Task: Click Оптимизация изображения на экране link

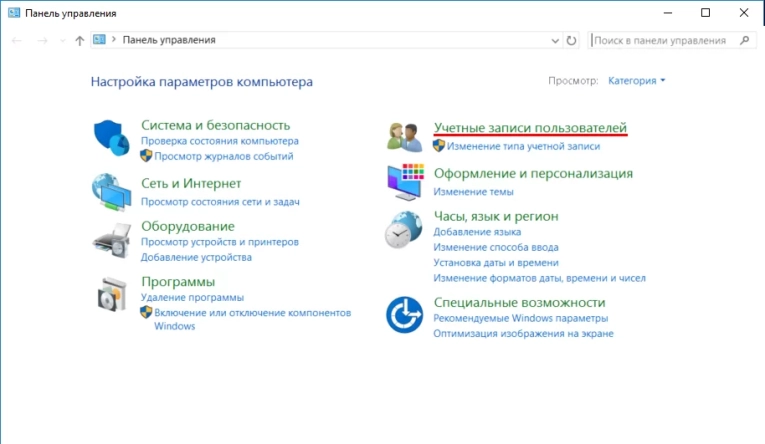Action: tap(523, 334)
